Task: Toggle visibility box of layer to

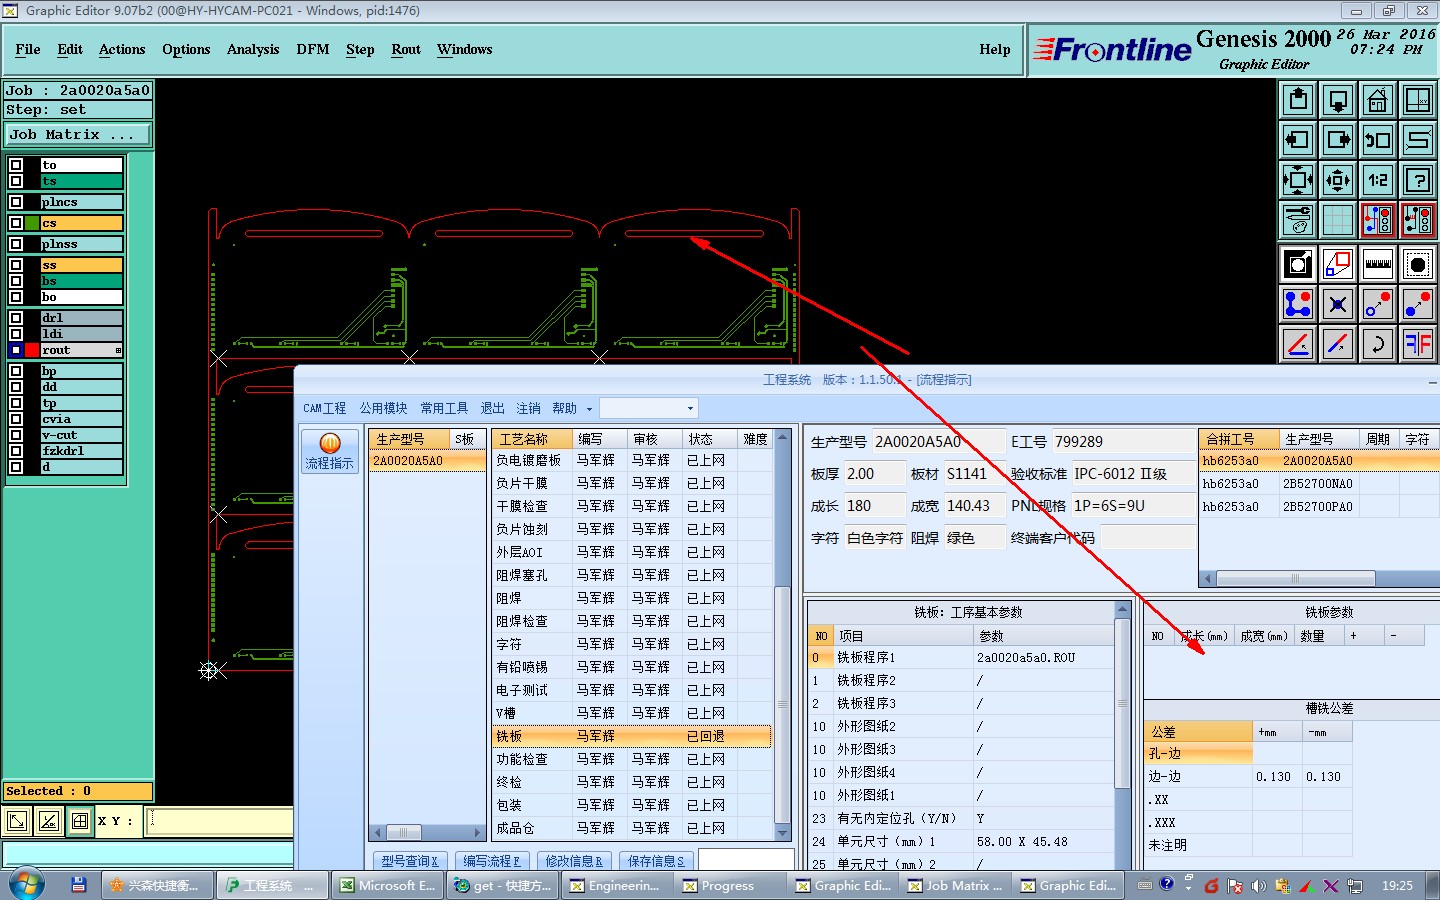Action: (x=16, y=165)
